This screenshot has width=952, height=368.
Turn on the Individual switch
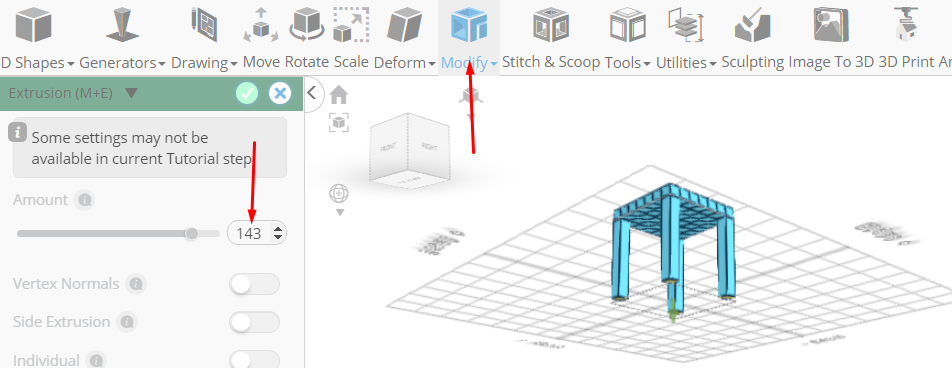254,360
